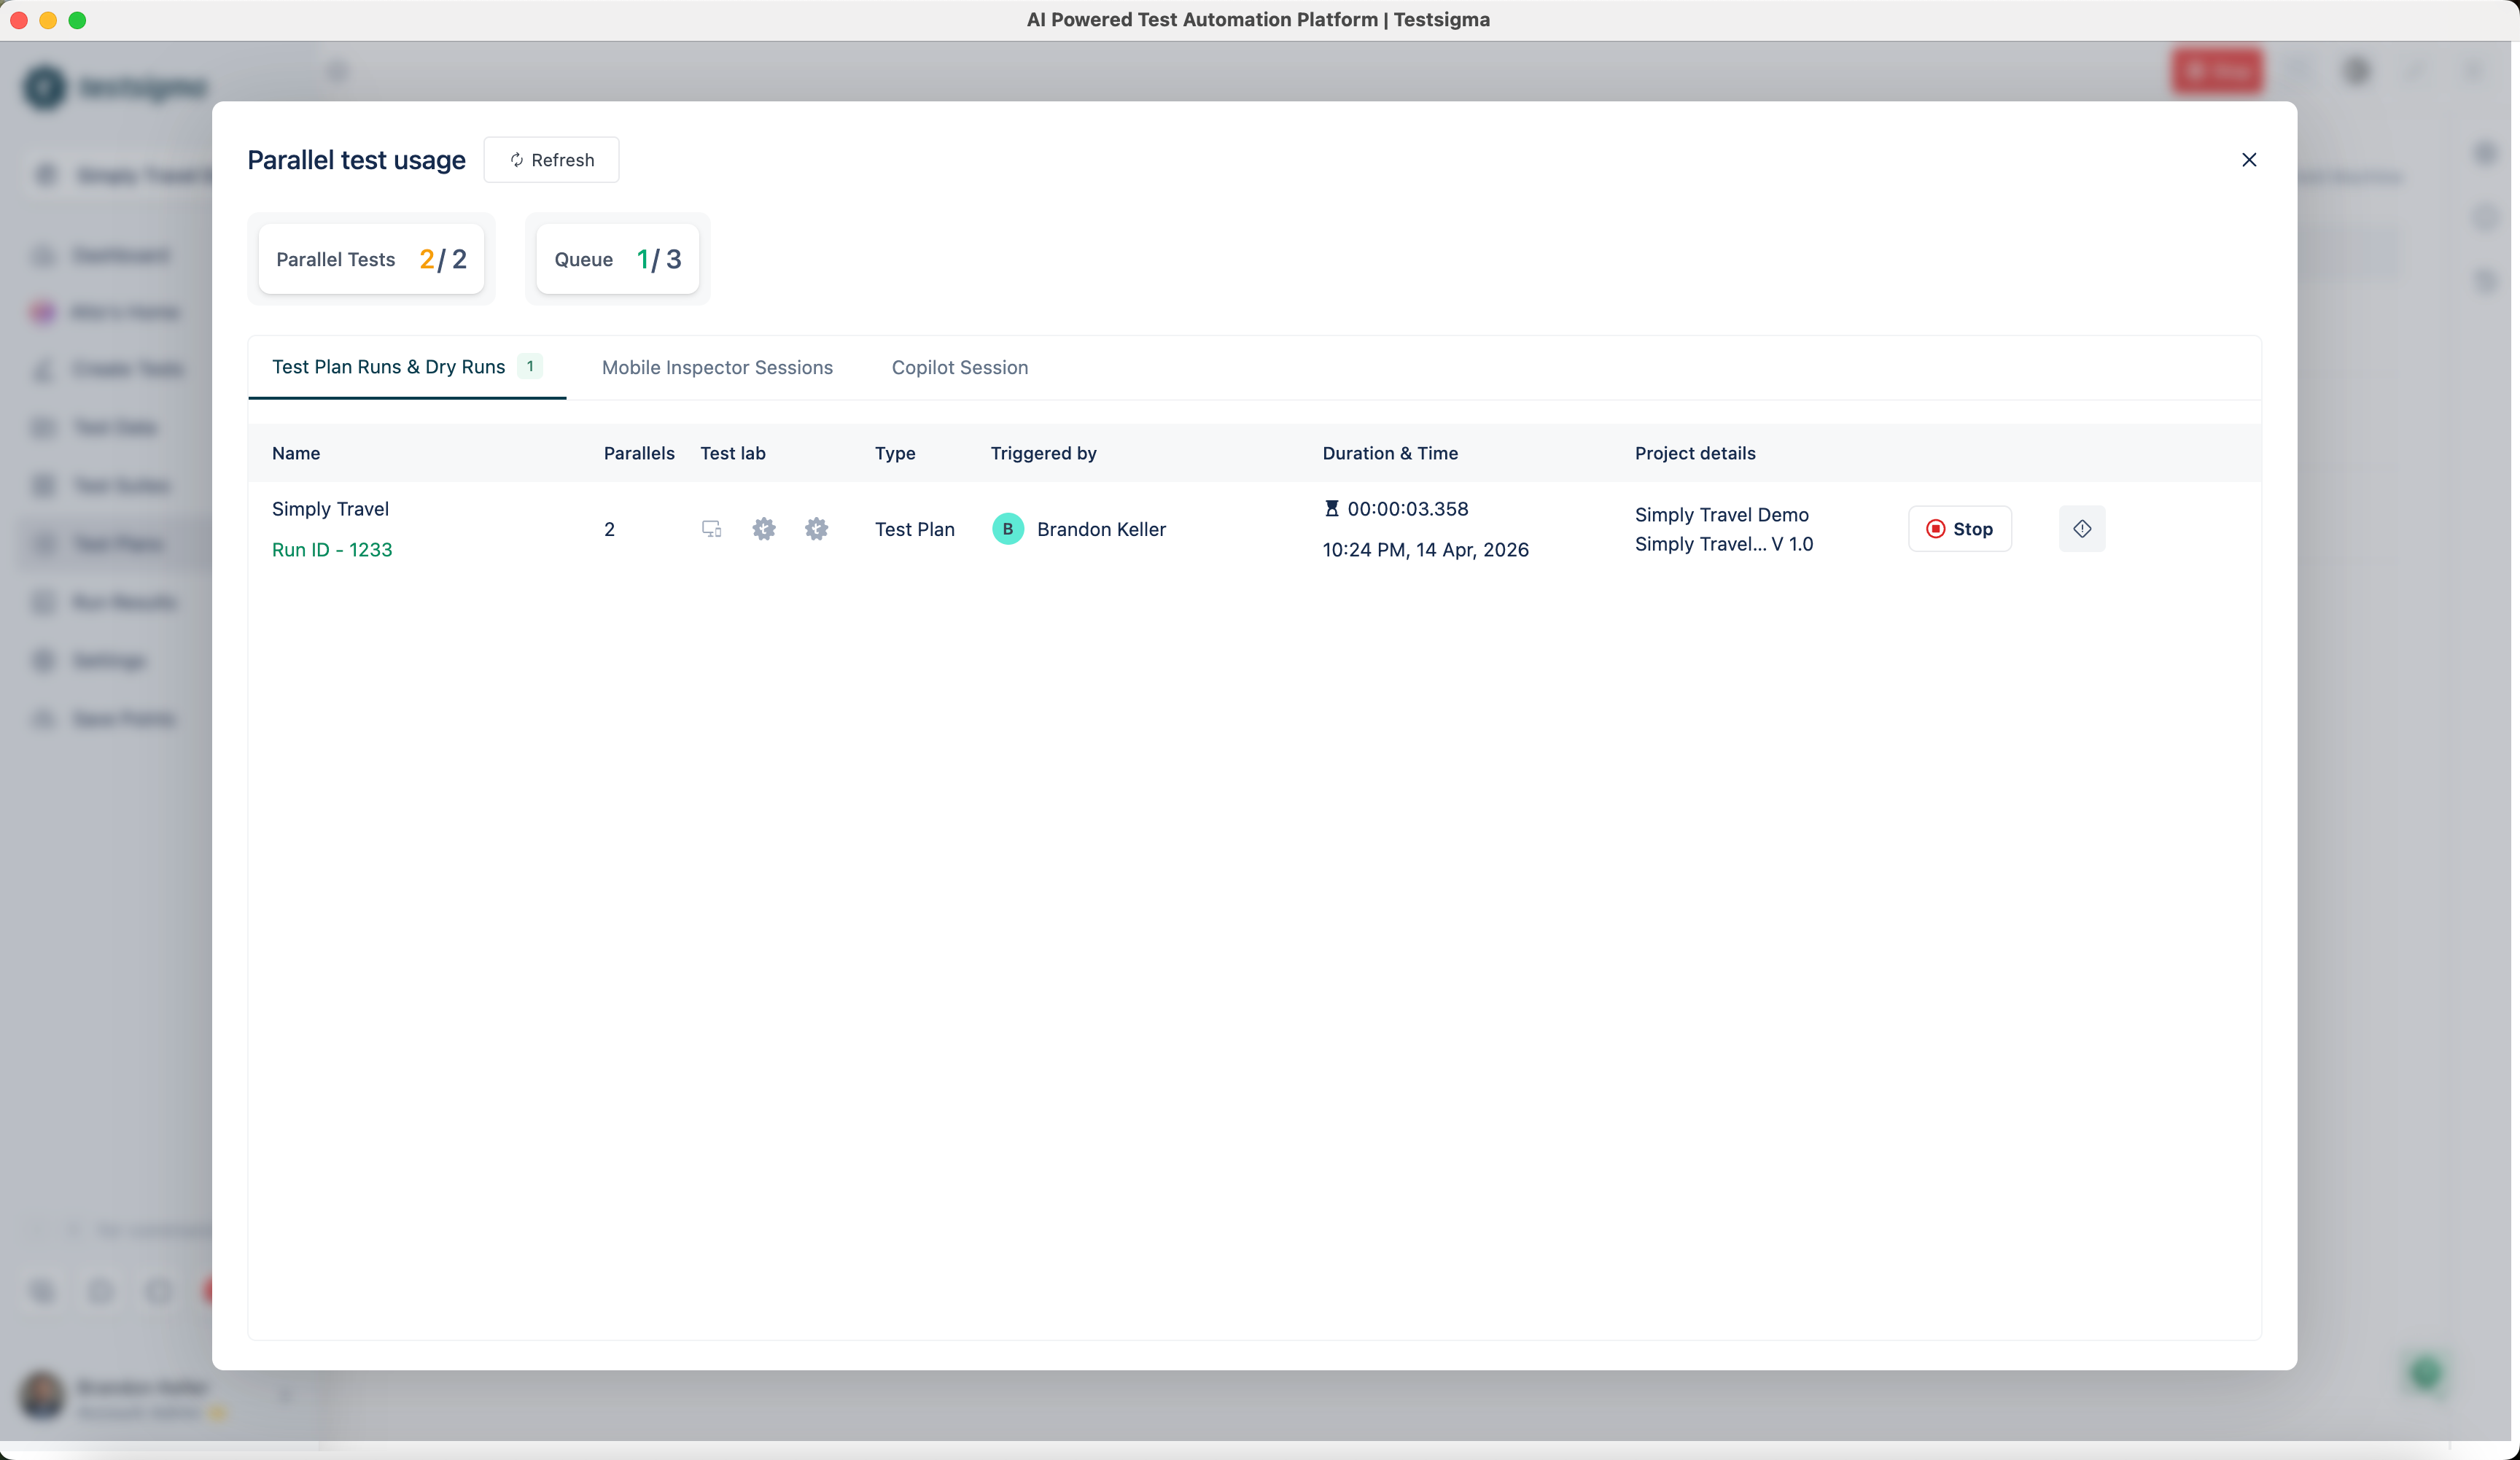Image resolution: width=2520 pixels, height=1460 pixels.
Task: Select Test Plan Runs & Dry Runs tab
Action: [389, 367]
